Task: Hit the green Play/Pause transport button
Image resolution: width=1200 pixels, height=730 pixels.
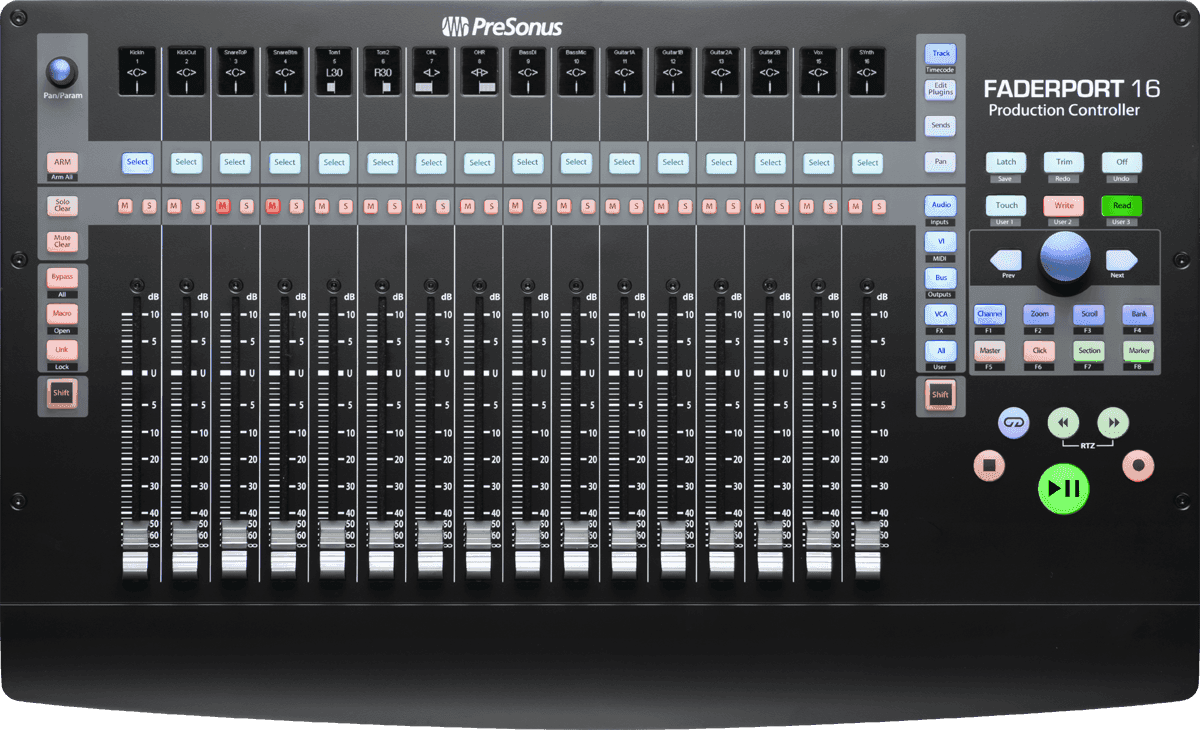Action: coord(1063,488)
